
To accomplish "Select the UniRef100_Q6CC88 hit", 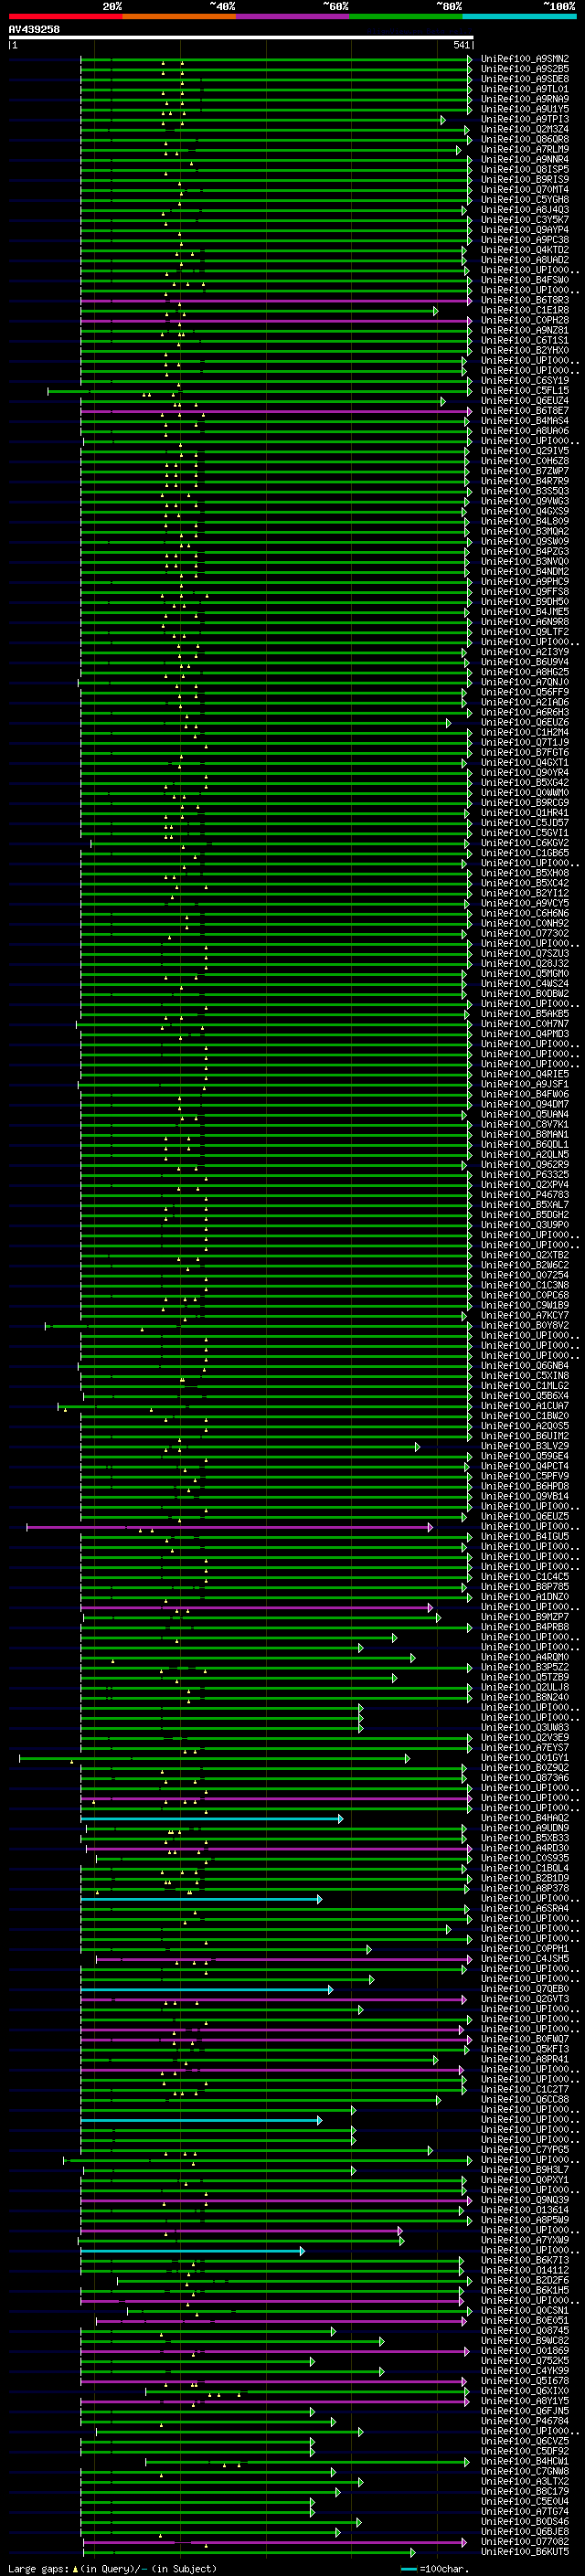I will click(x=525, y=2100).
